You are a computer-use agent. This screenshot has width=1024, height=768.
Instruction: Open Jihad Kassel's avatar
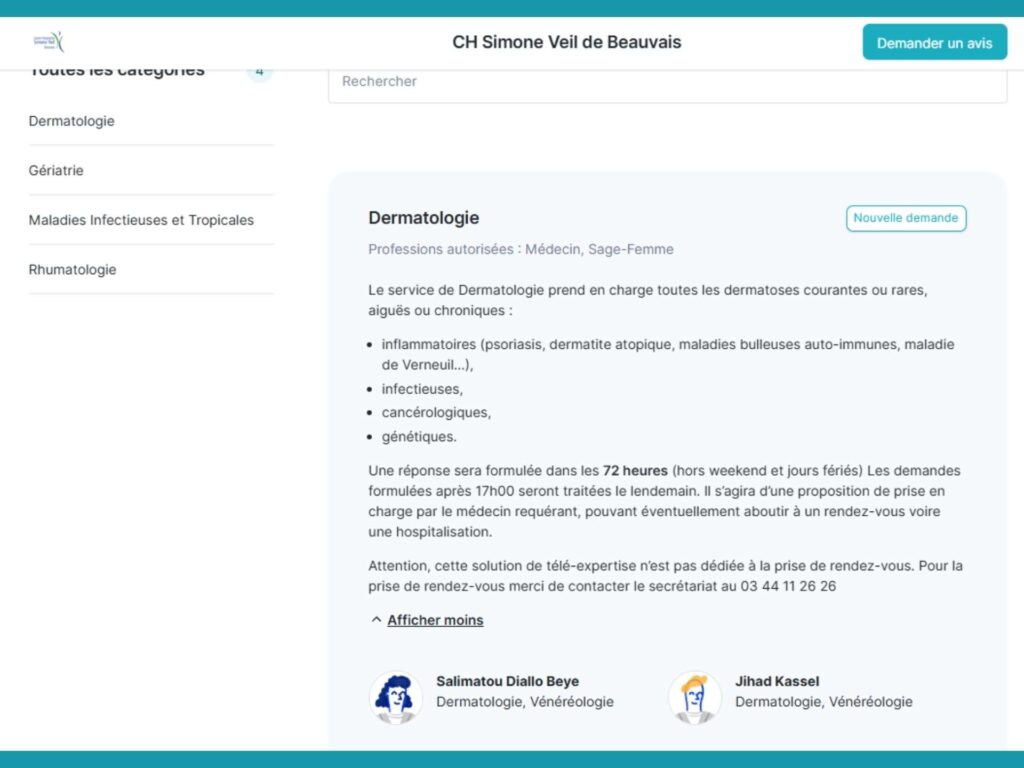[695, 697]
